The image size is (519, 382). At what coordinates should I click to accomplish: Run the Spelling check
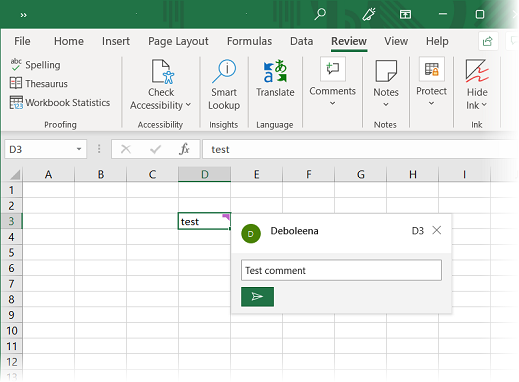coord(35,65)
